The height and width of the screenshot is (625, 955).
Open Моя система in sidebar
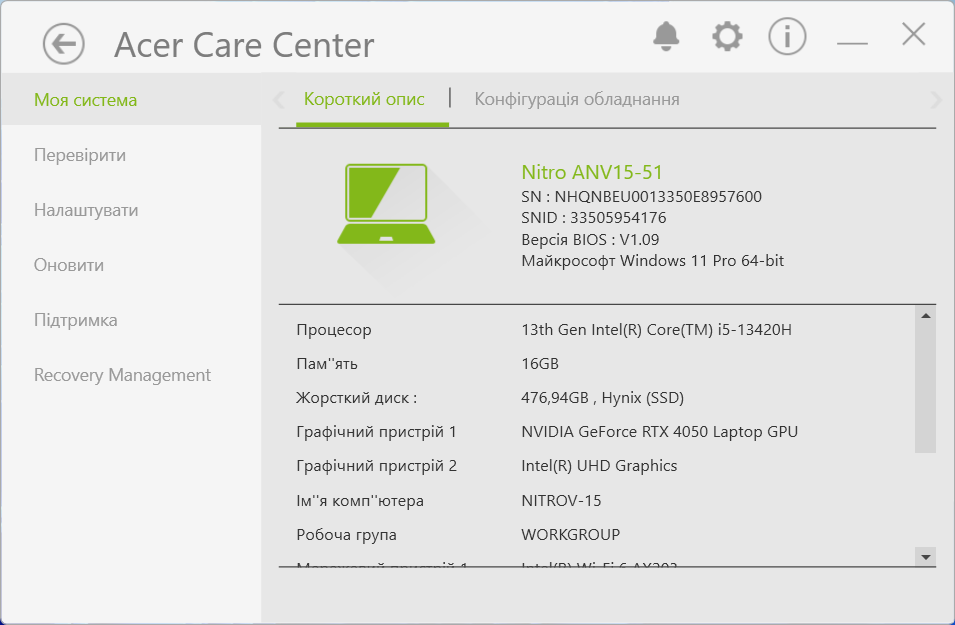[x=86, y=100]
